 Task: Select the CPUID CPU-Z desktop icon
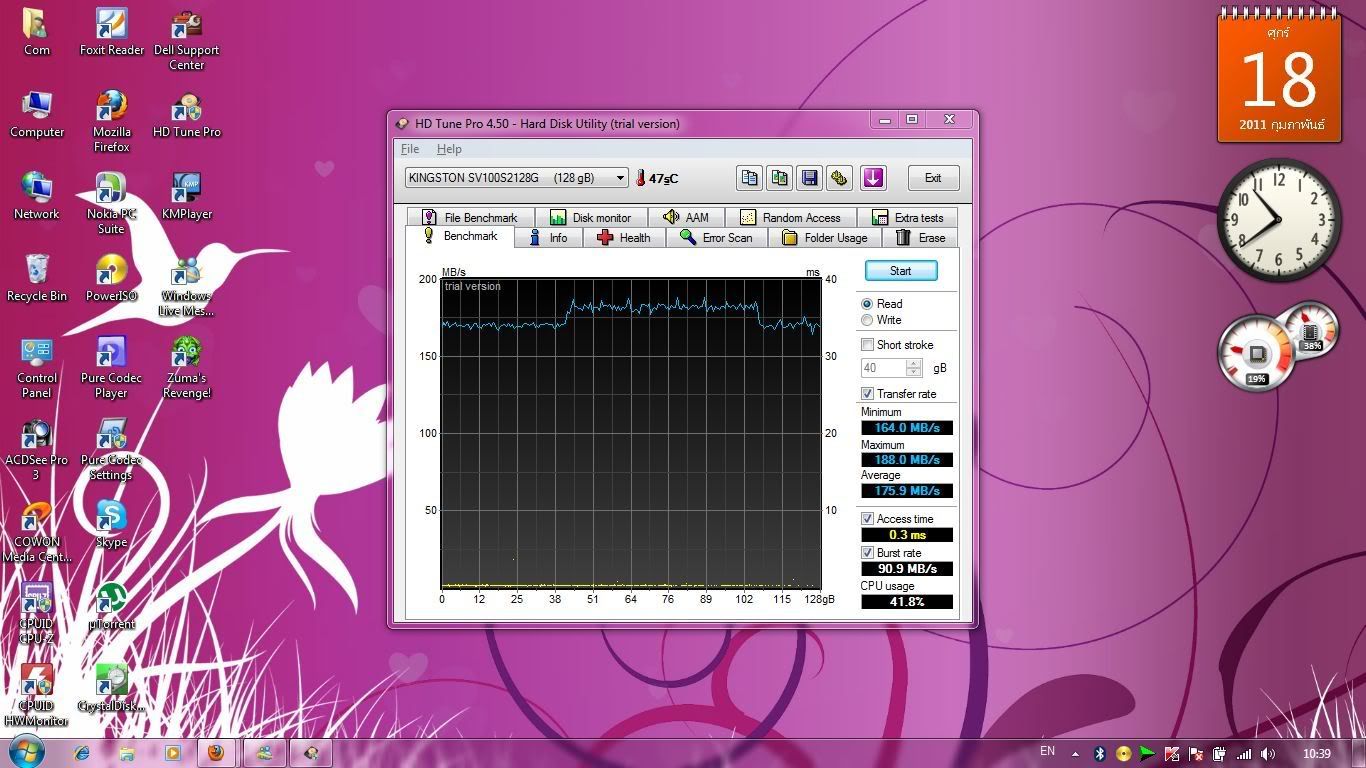click(37, 614)
